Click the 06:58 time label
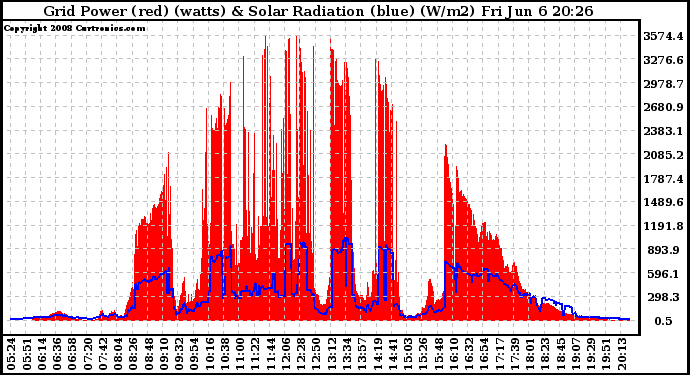This screenshot has width=690, height=375. pos(72,354)
